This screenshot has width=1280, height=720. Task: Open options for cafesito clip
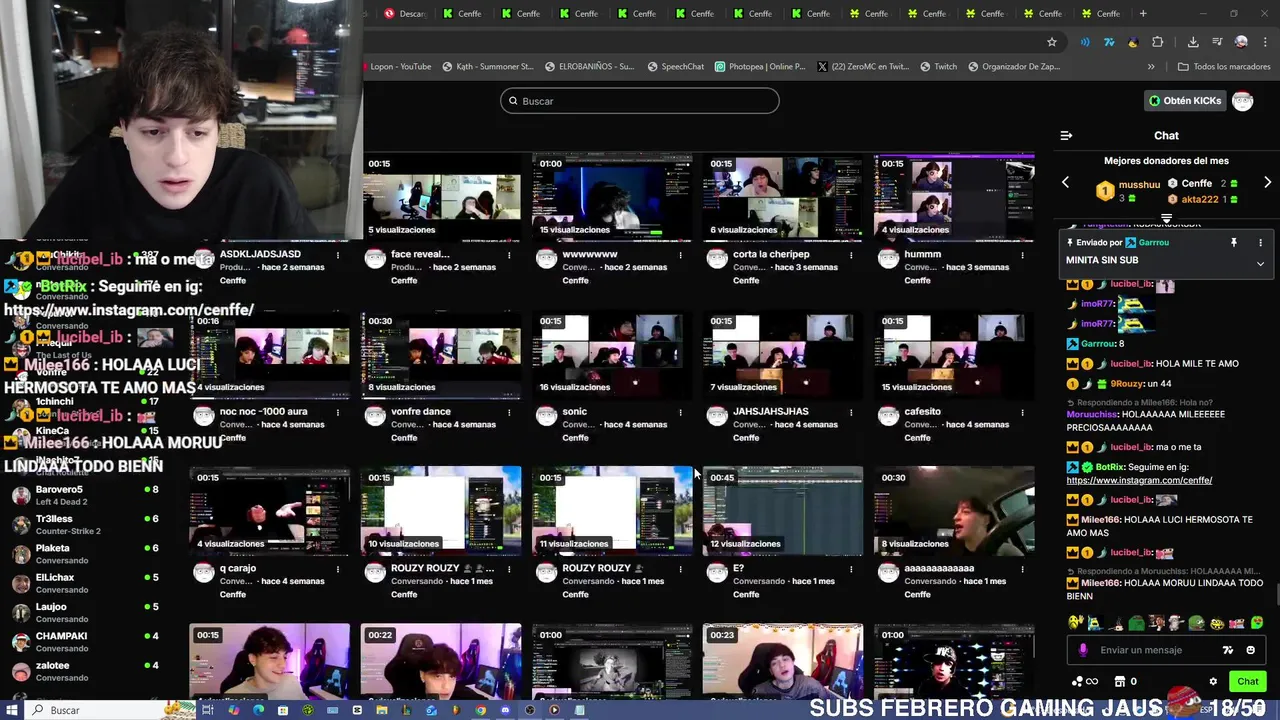click(1022, 412)
